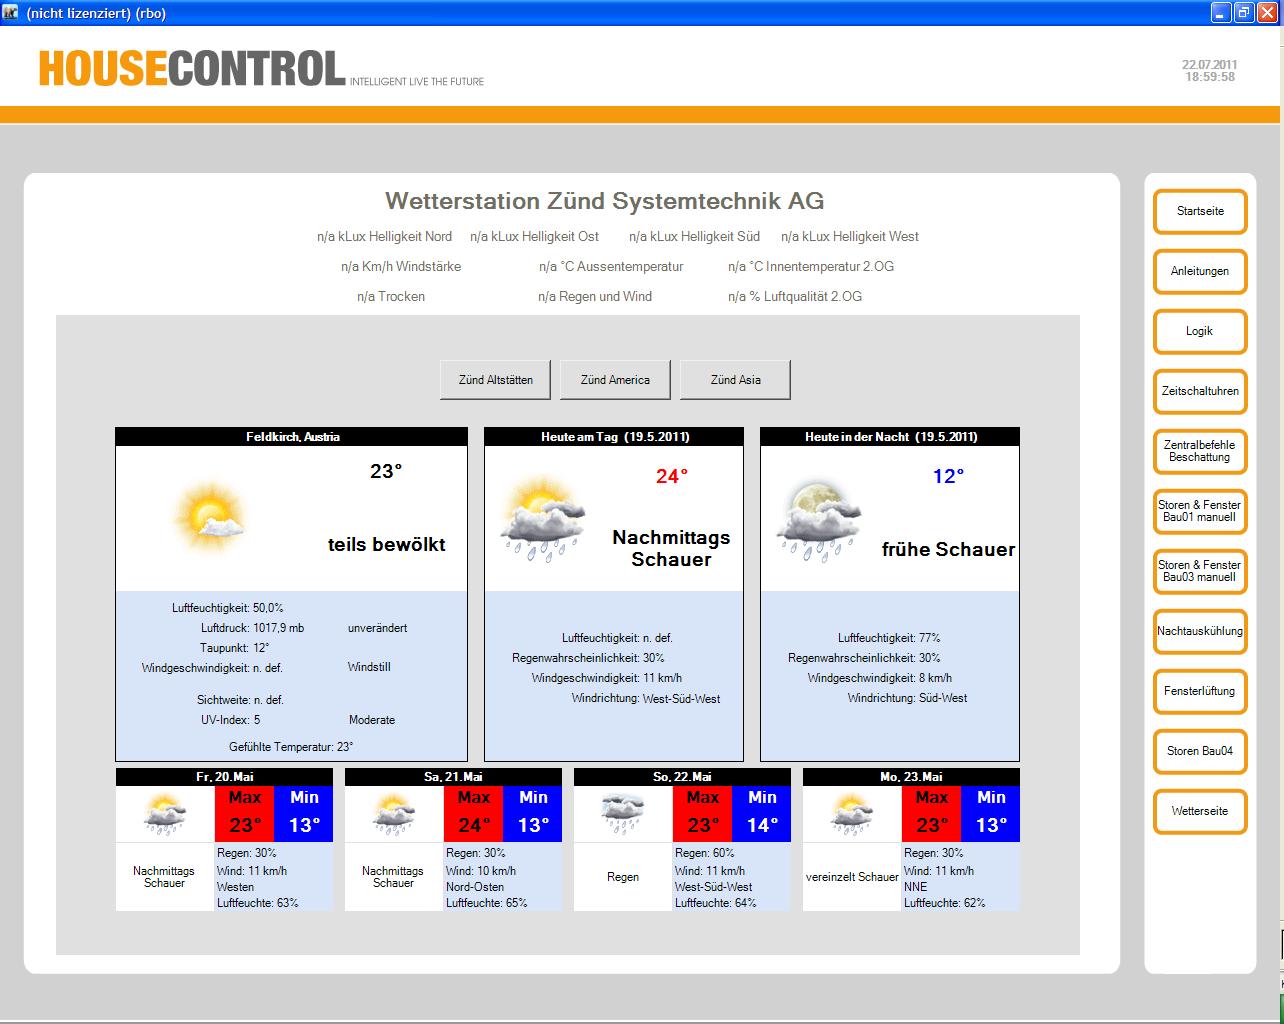Switch to Zünd Asia weather
Screen dimensions: 1284x1024
point(735,380)
